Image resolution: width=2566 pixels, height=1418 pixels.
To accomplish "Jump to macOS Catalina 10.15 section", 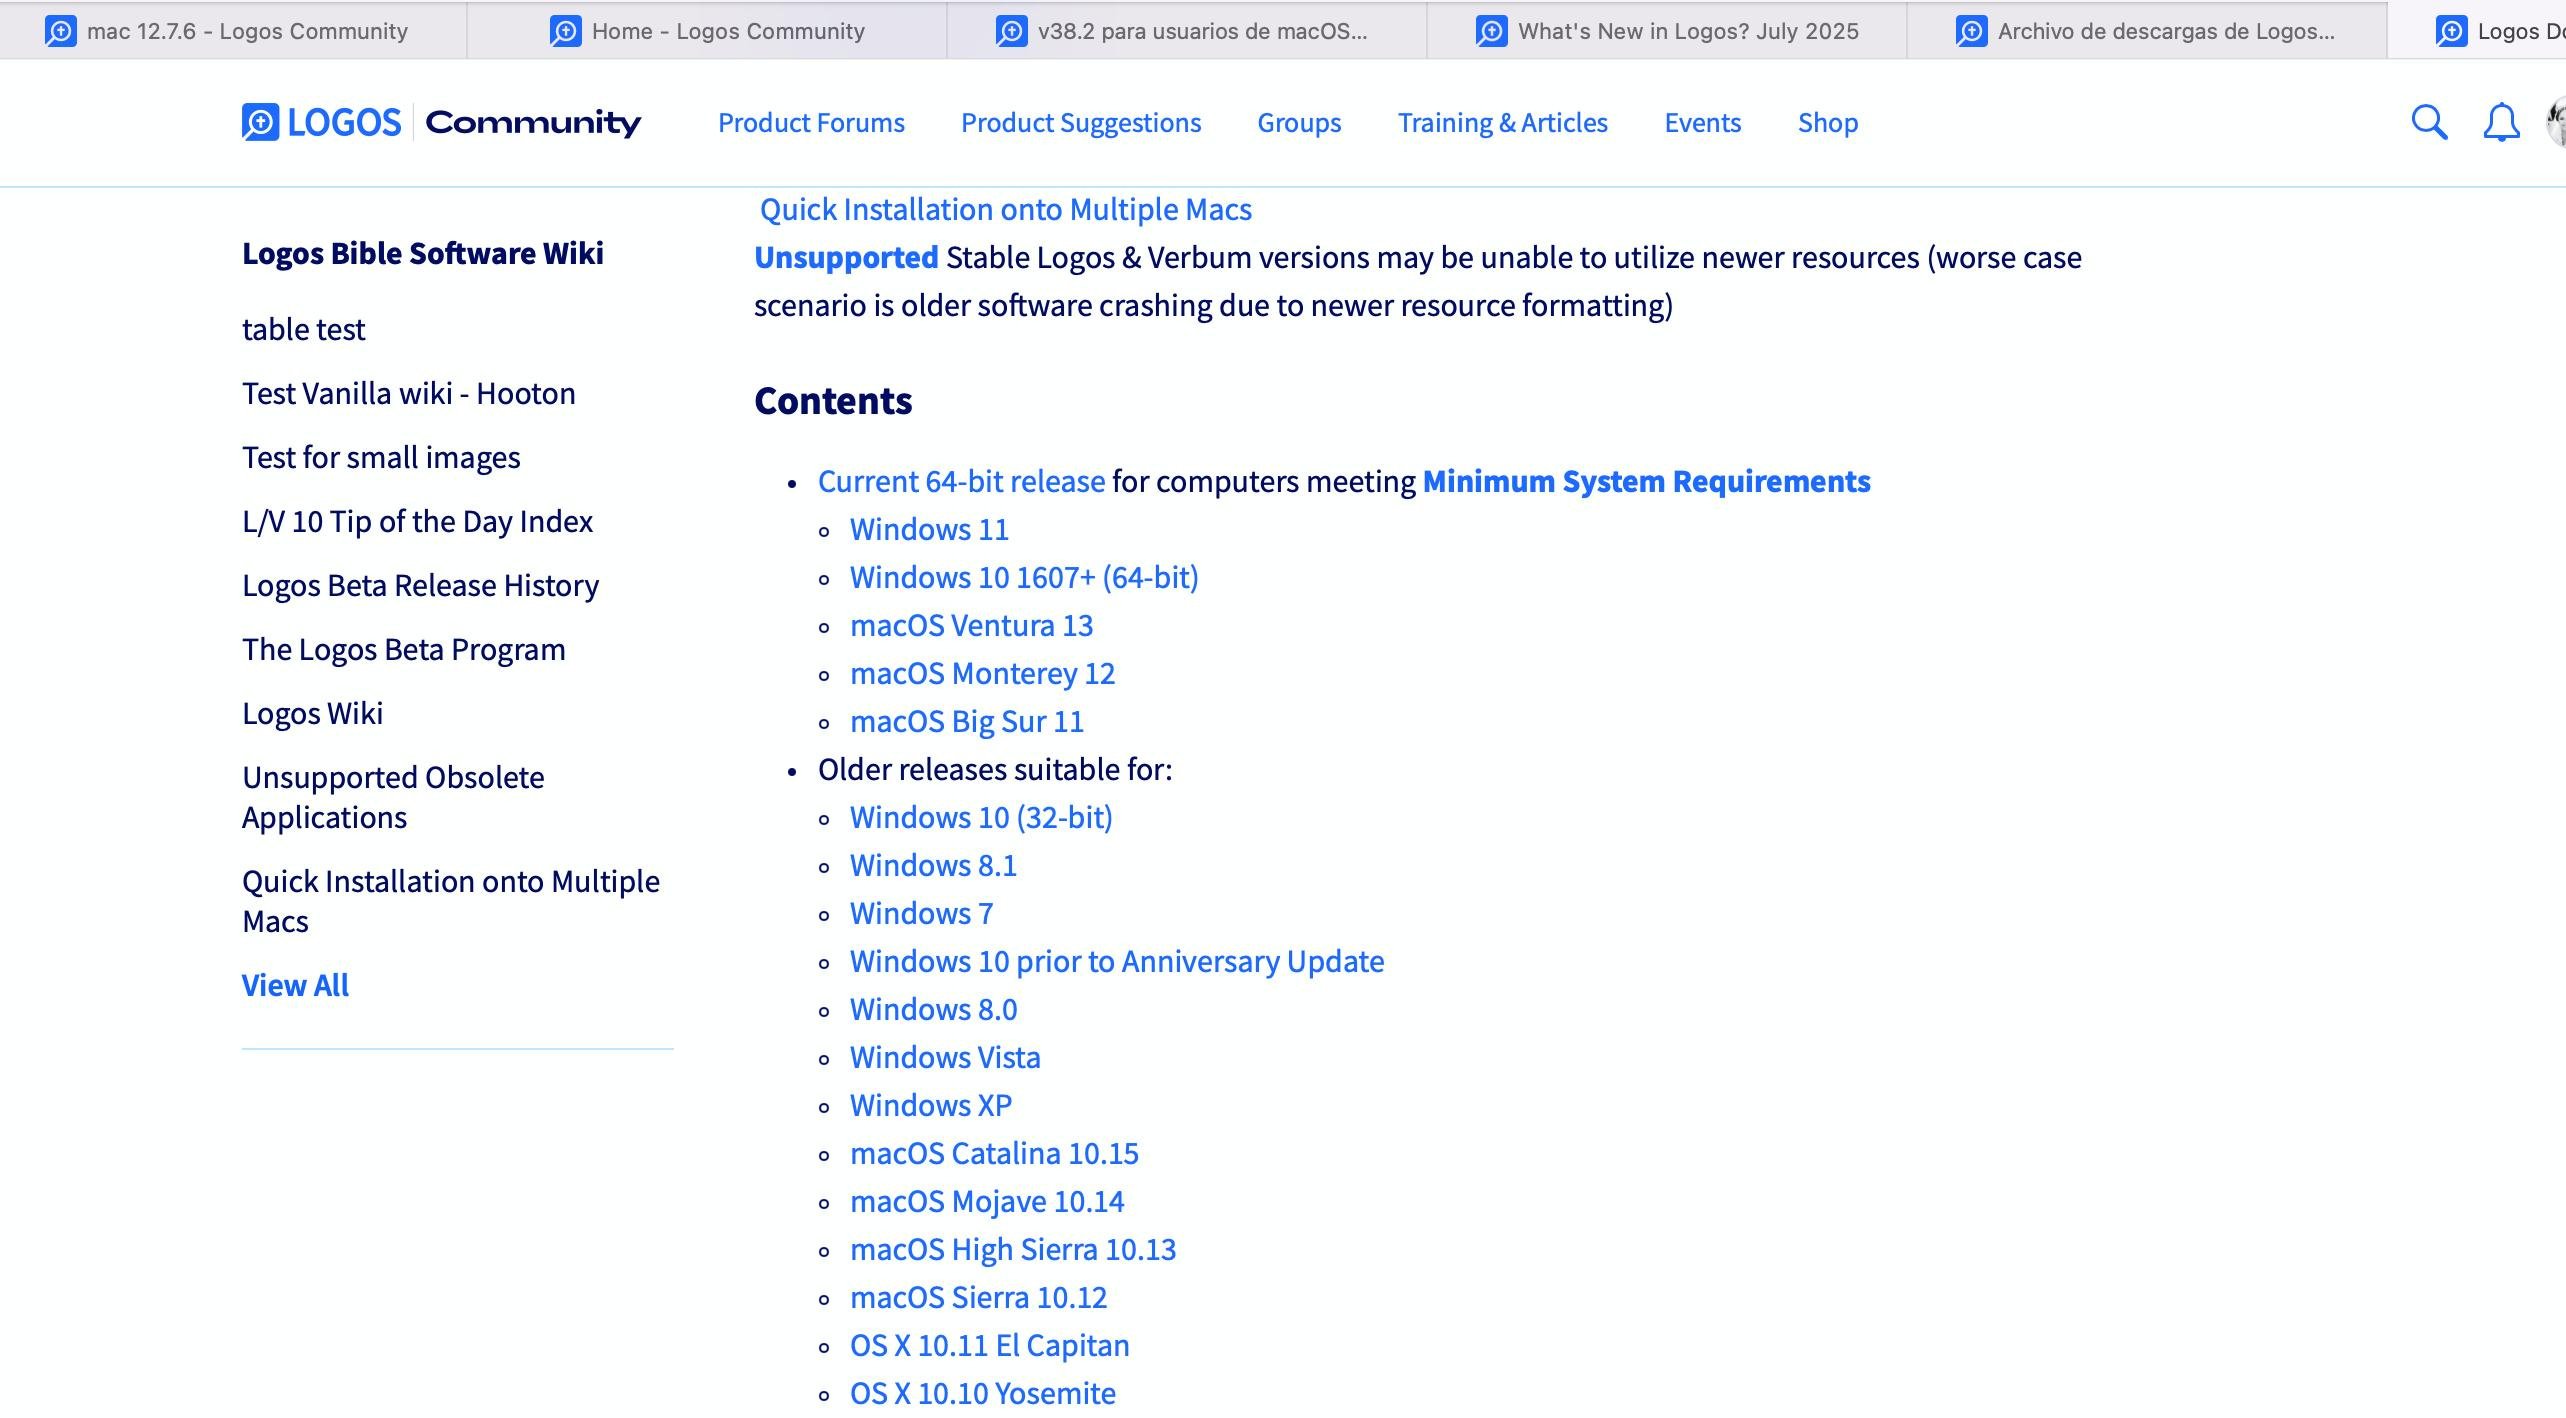I will click(x=994, y=1153).
